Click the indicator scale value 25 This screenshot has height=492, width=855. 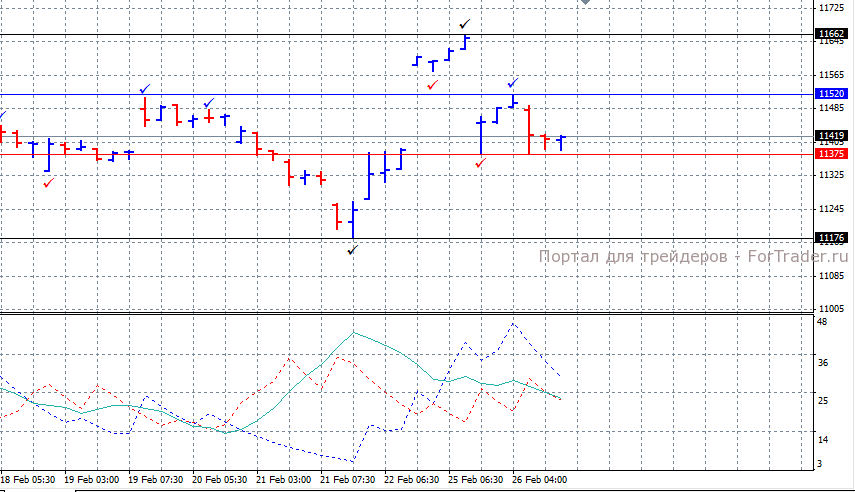coord(822,401)
